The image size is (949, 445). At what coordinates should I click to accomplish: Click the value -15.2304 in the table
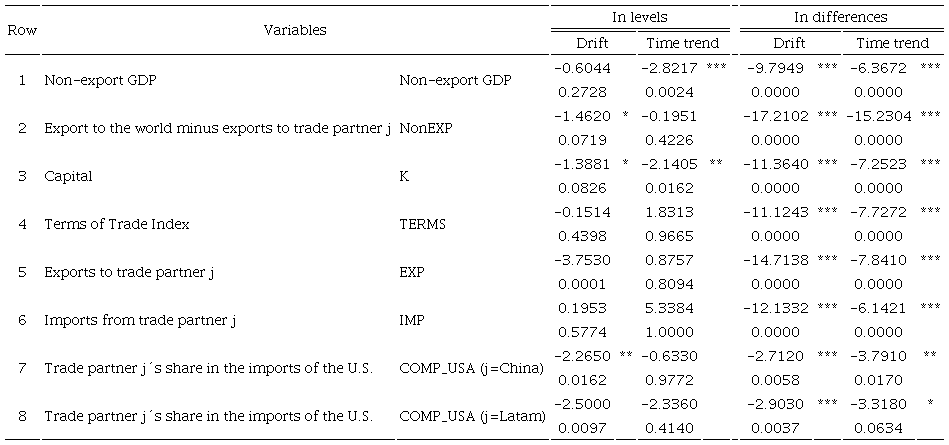click(x=877, y=116)
